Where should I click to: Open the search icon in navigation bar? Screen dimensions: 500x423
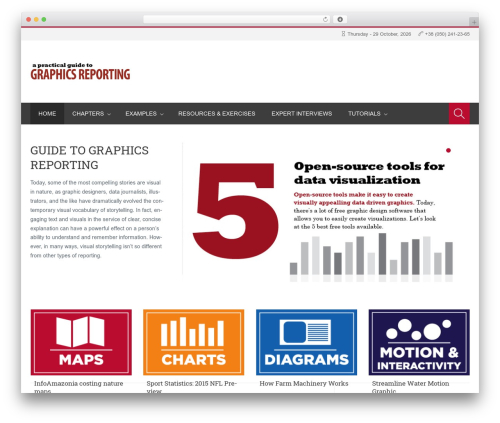coord(459,114)
